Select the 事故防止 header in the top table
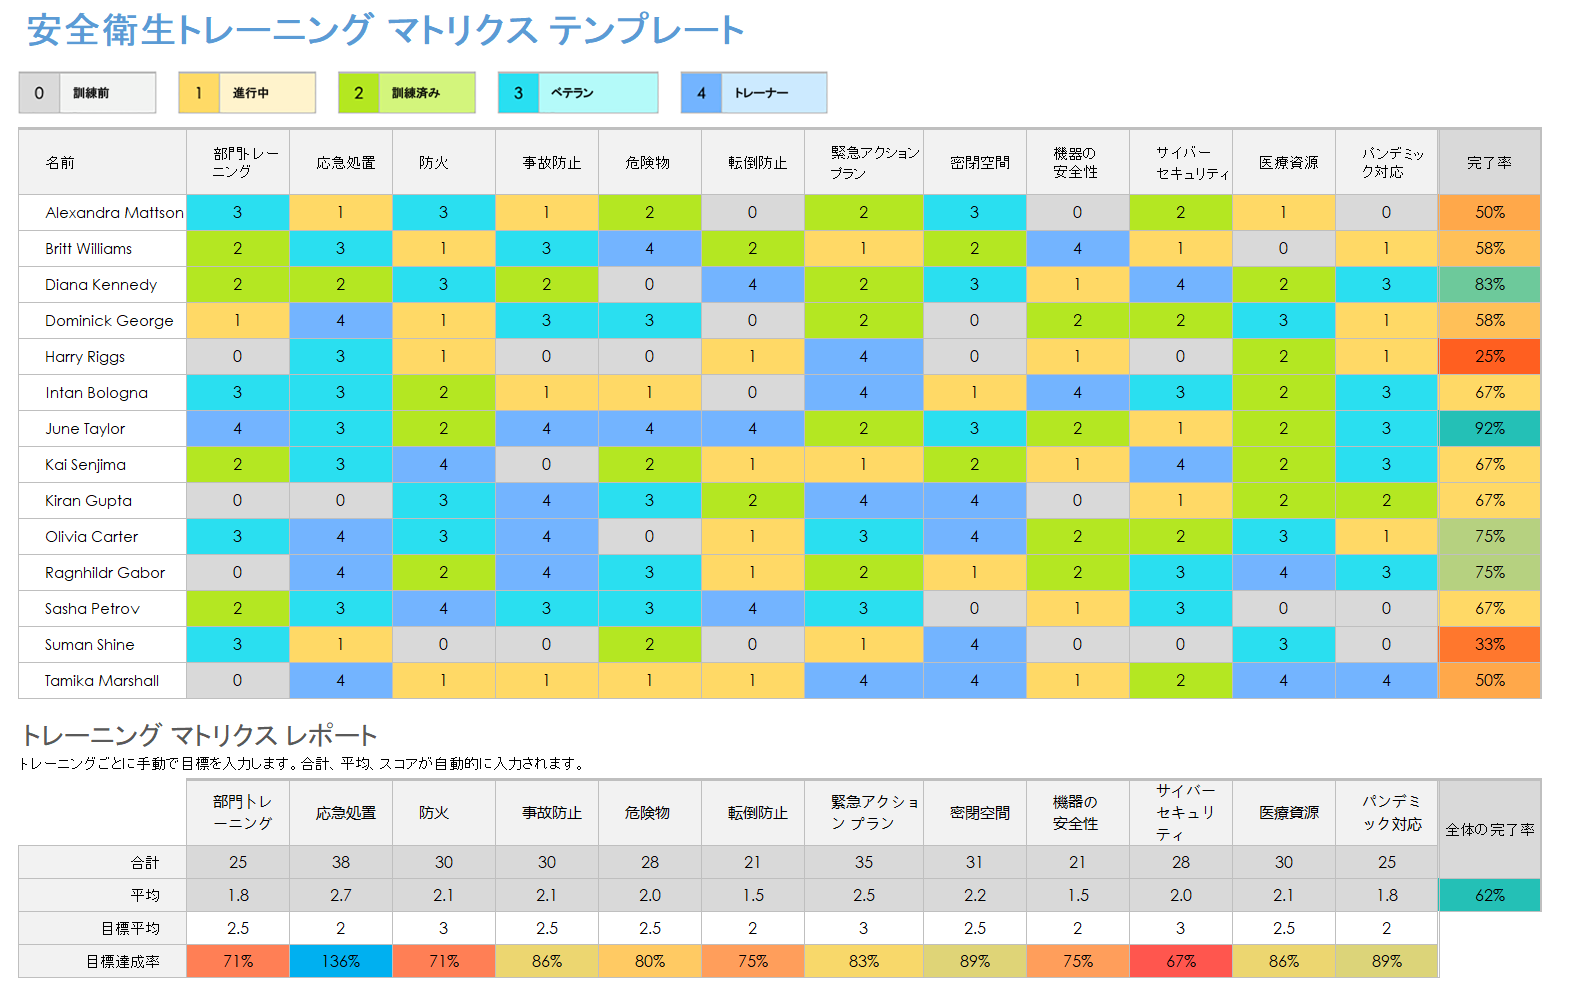 [x=547, y=162]
